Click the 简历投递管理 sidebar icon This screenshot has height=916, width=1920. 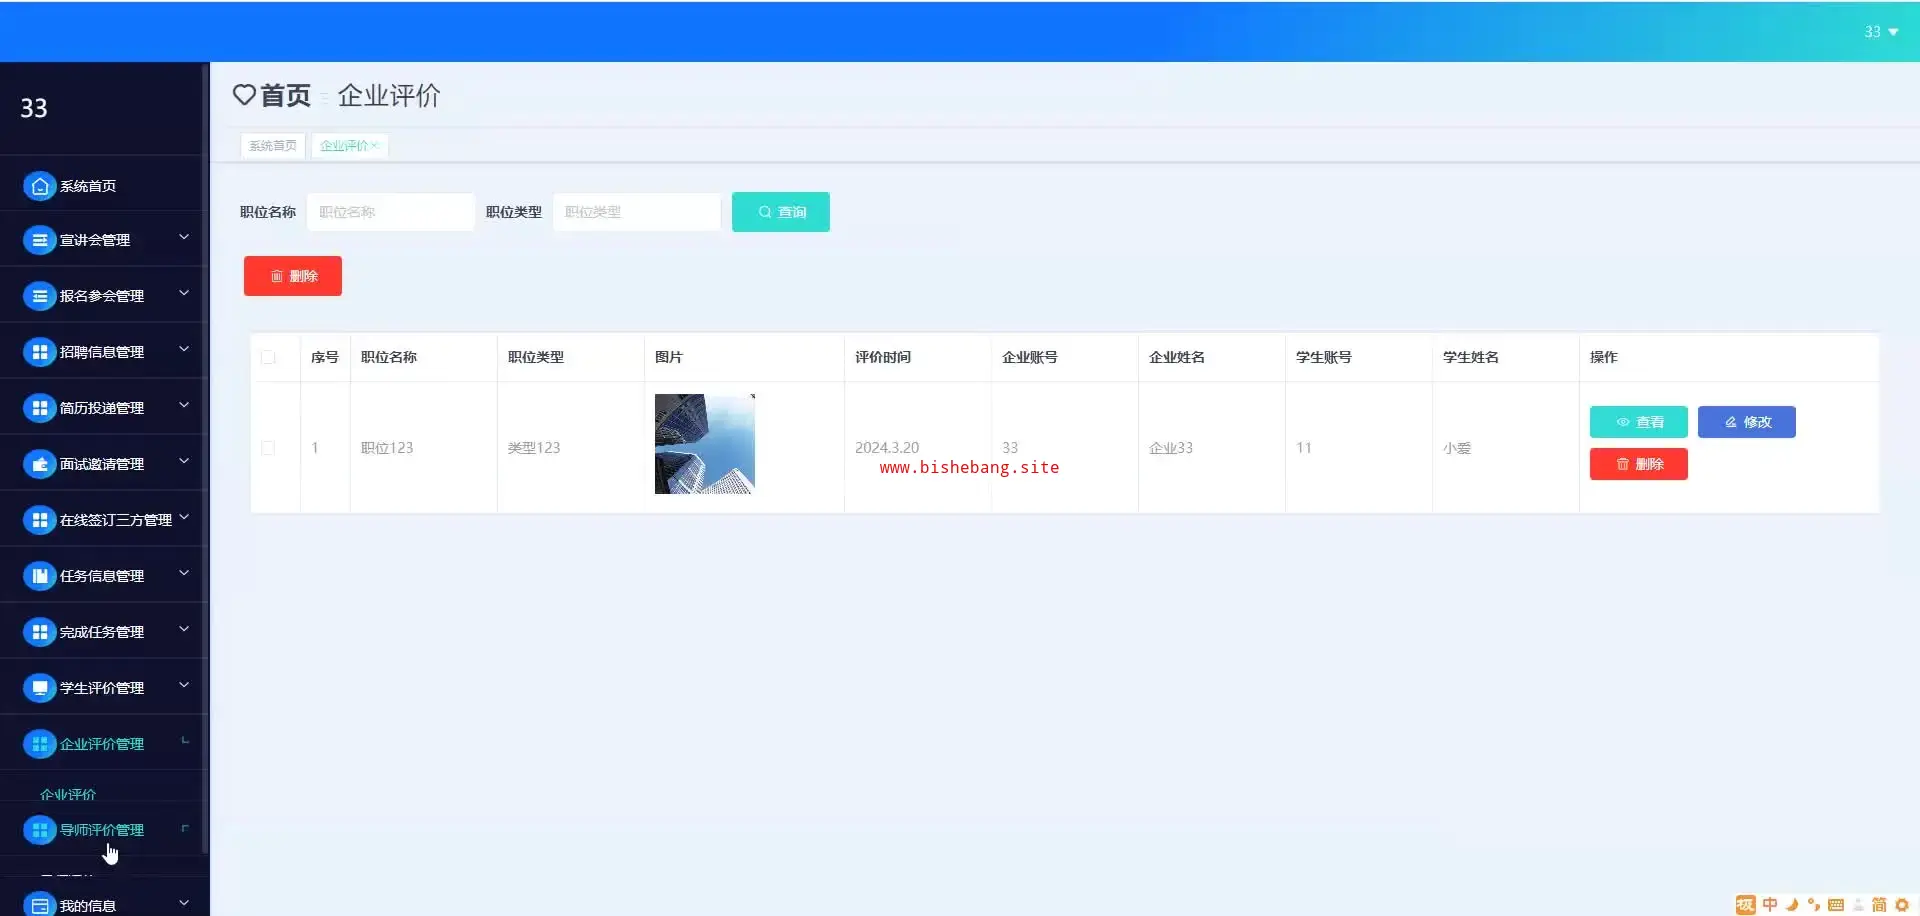pyautogui.click(x=40, y=408)
